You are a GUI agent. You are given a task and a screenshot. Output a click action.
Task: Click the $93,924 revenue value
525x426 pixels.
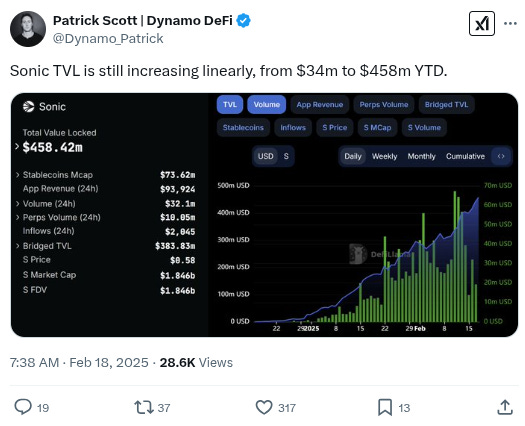[177, 189]
